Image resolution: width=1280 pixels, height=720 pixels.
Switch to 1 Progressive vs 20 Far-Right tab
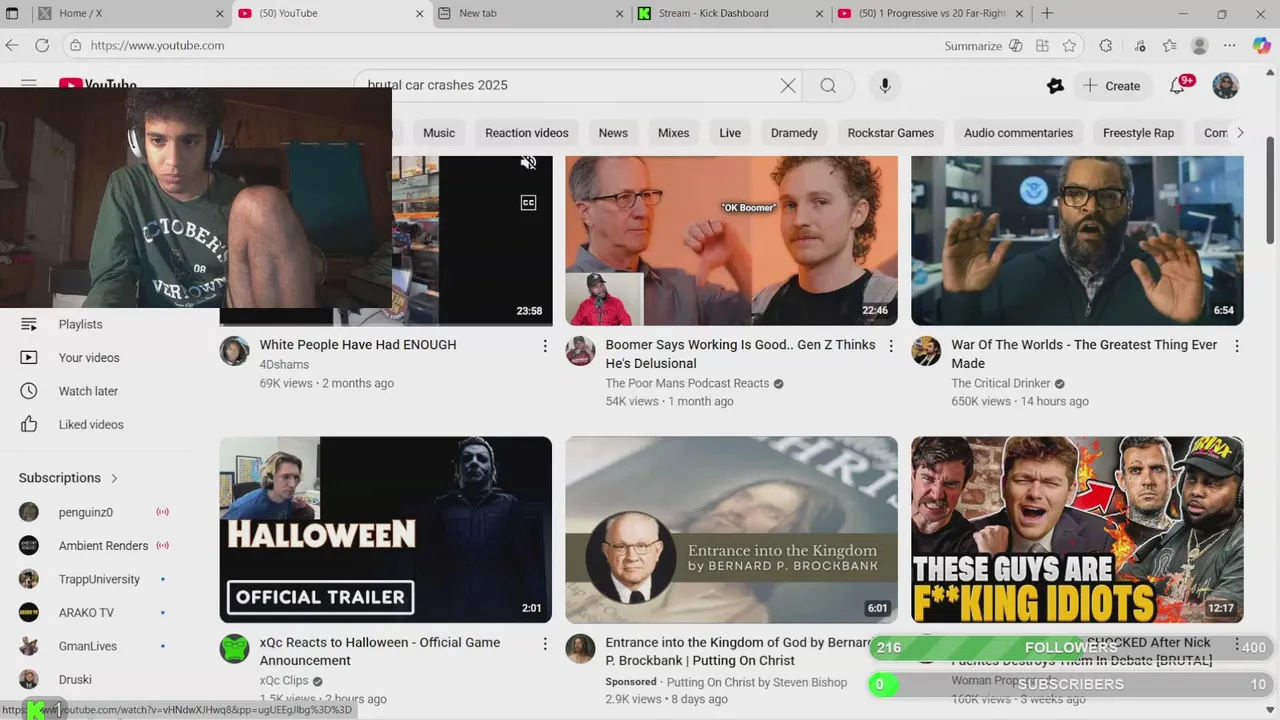pyautogui.click(x=932, y=13)
